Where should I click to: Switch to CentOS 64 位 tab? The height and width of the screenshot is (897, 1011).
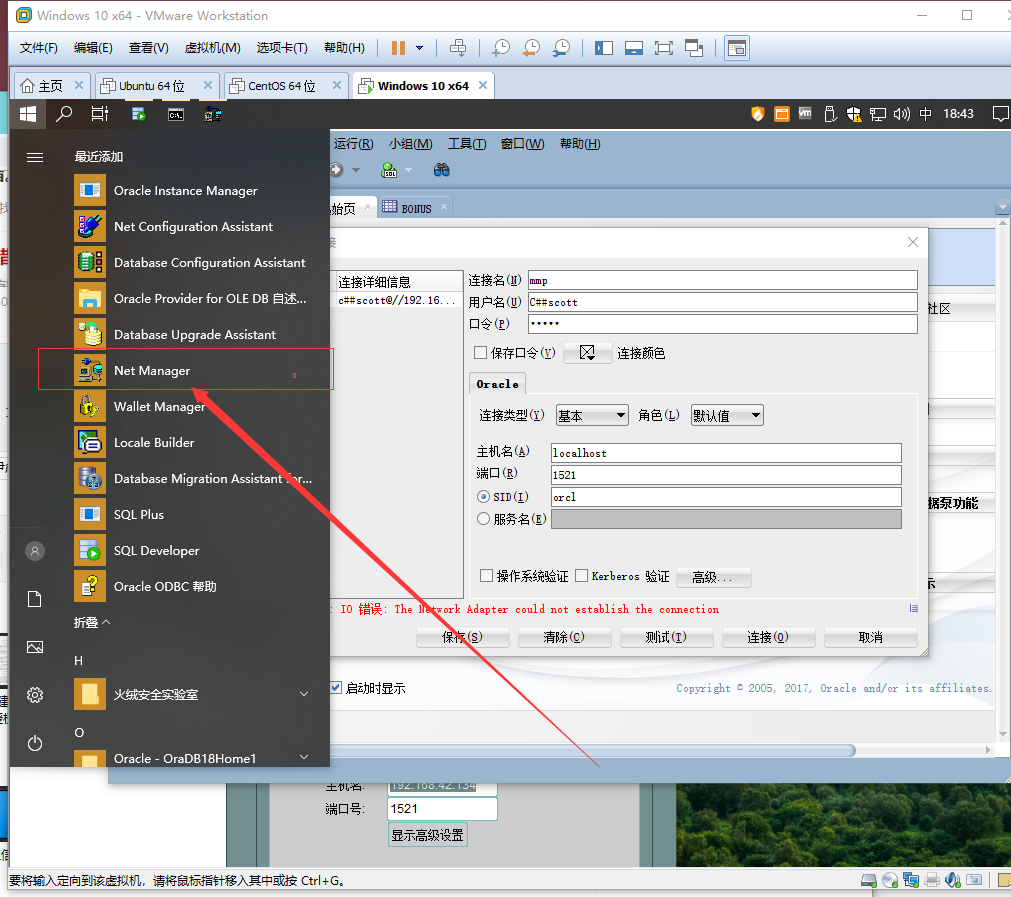[287, 86]
